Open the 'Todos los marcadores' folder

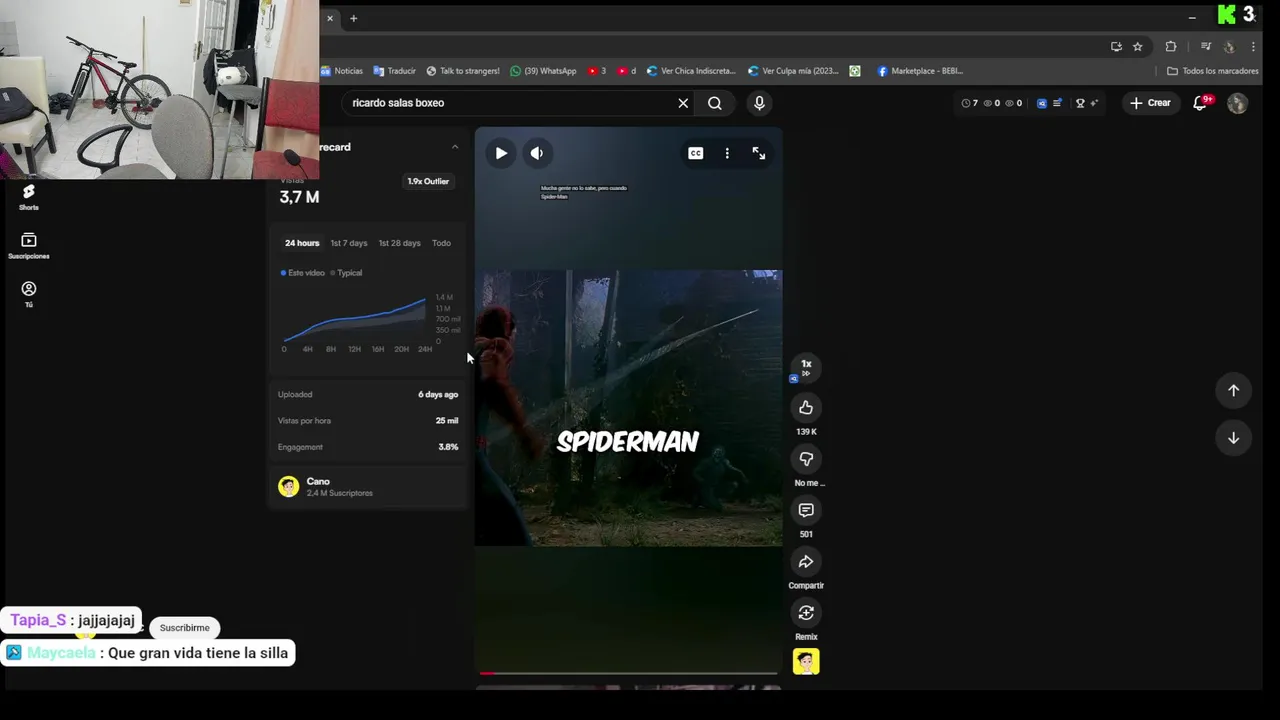tap(1213, 71)
